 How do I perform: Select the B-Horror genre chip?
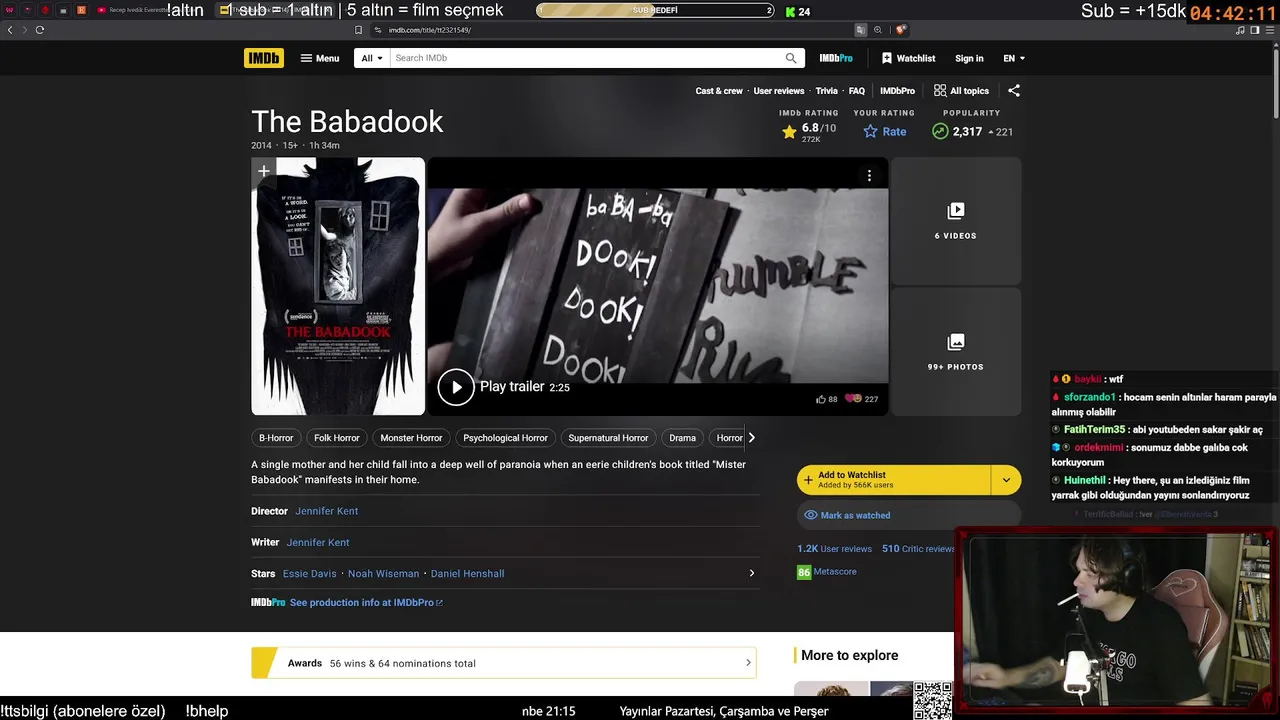[276, 438]
